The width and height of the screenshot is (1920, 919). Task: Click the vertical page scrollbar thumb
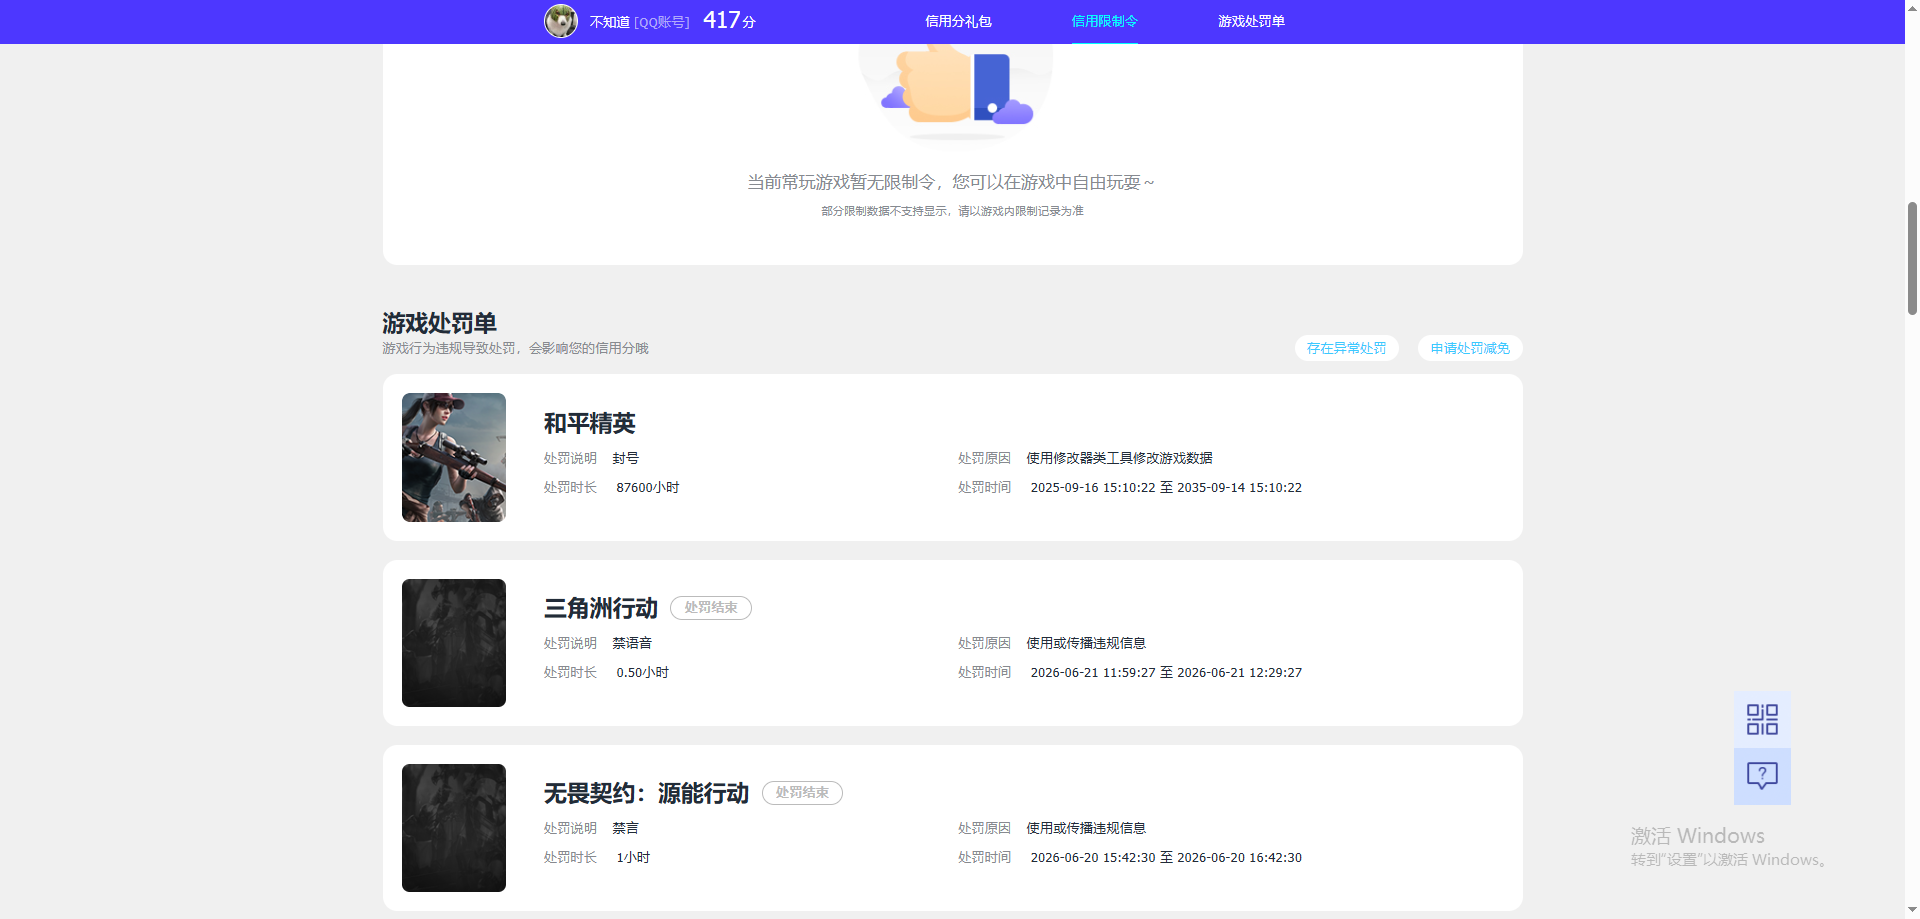(x=1912, y=258)
